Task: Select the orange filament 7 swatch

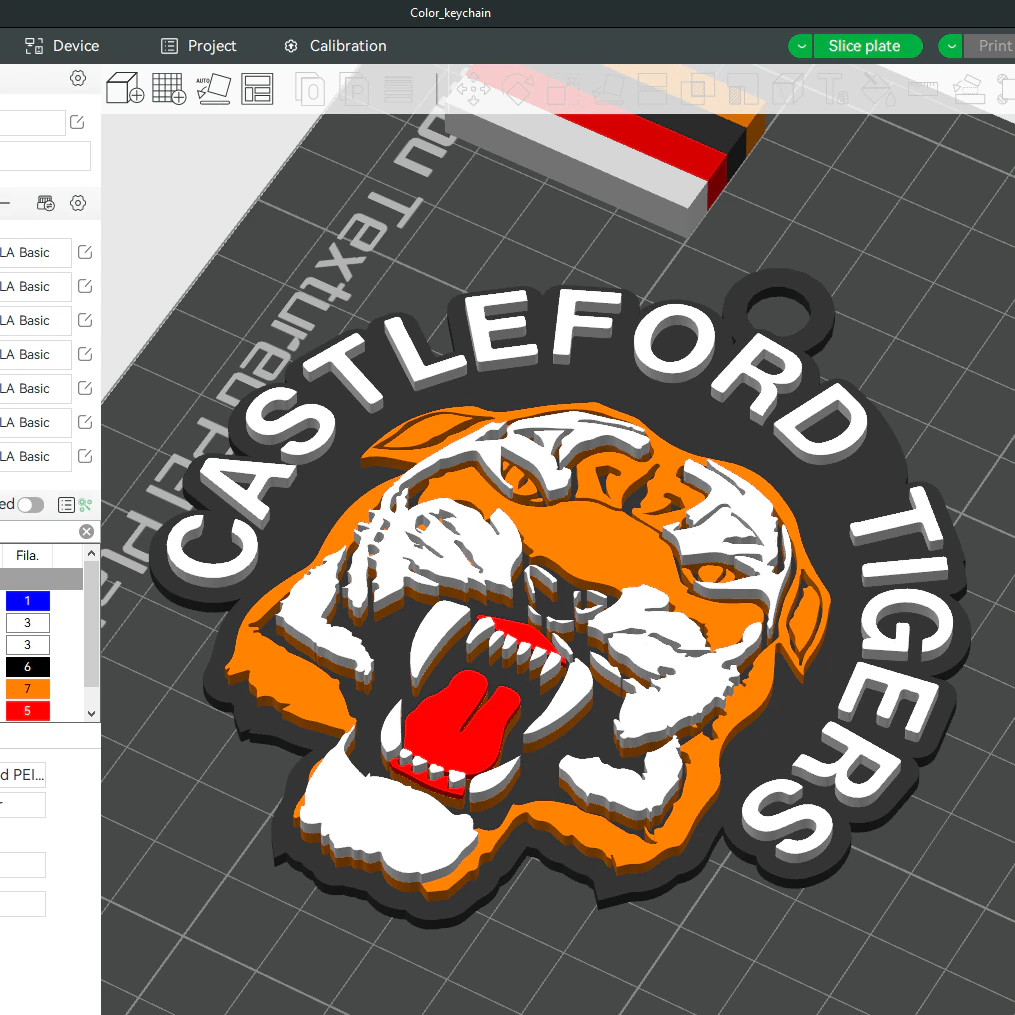Action: [28, 689]
